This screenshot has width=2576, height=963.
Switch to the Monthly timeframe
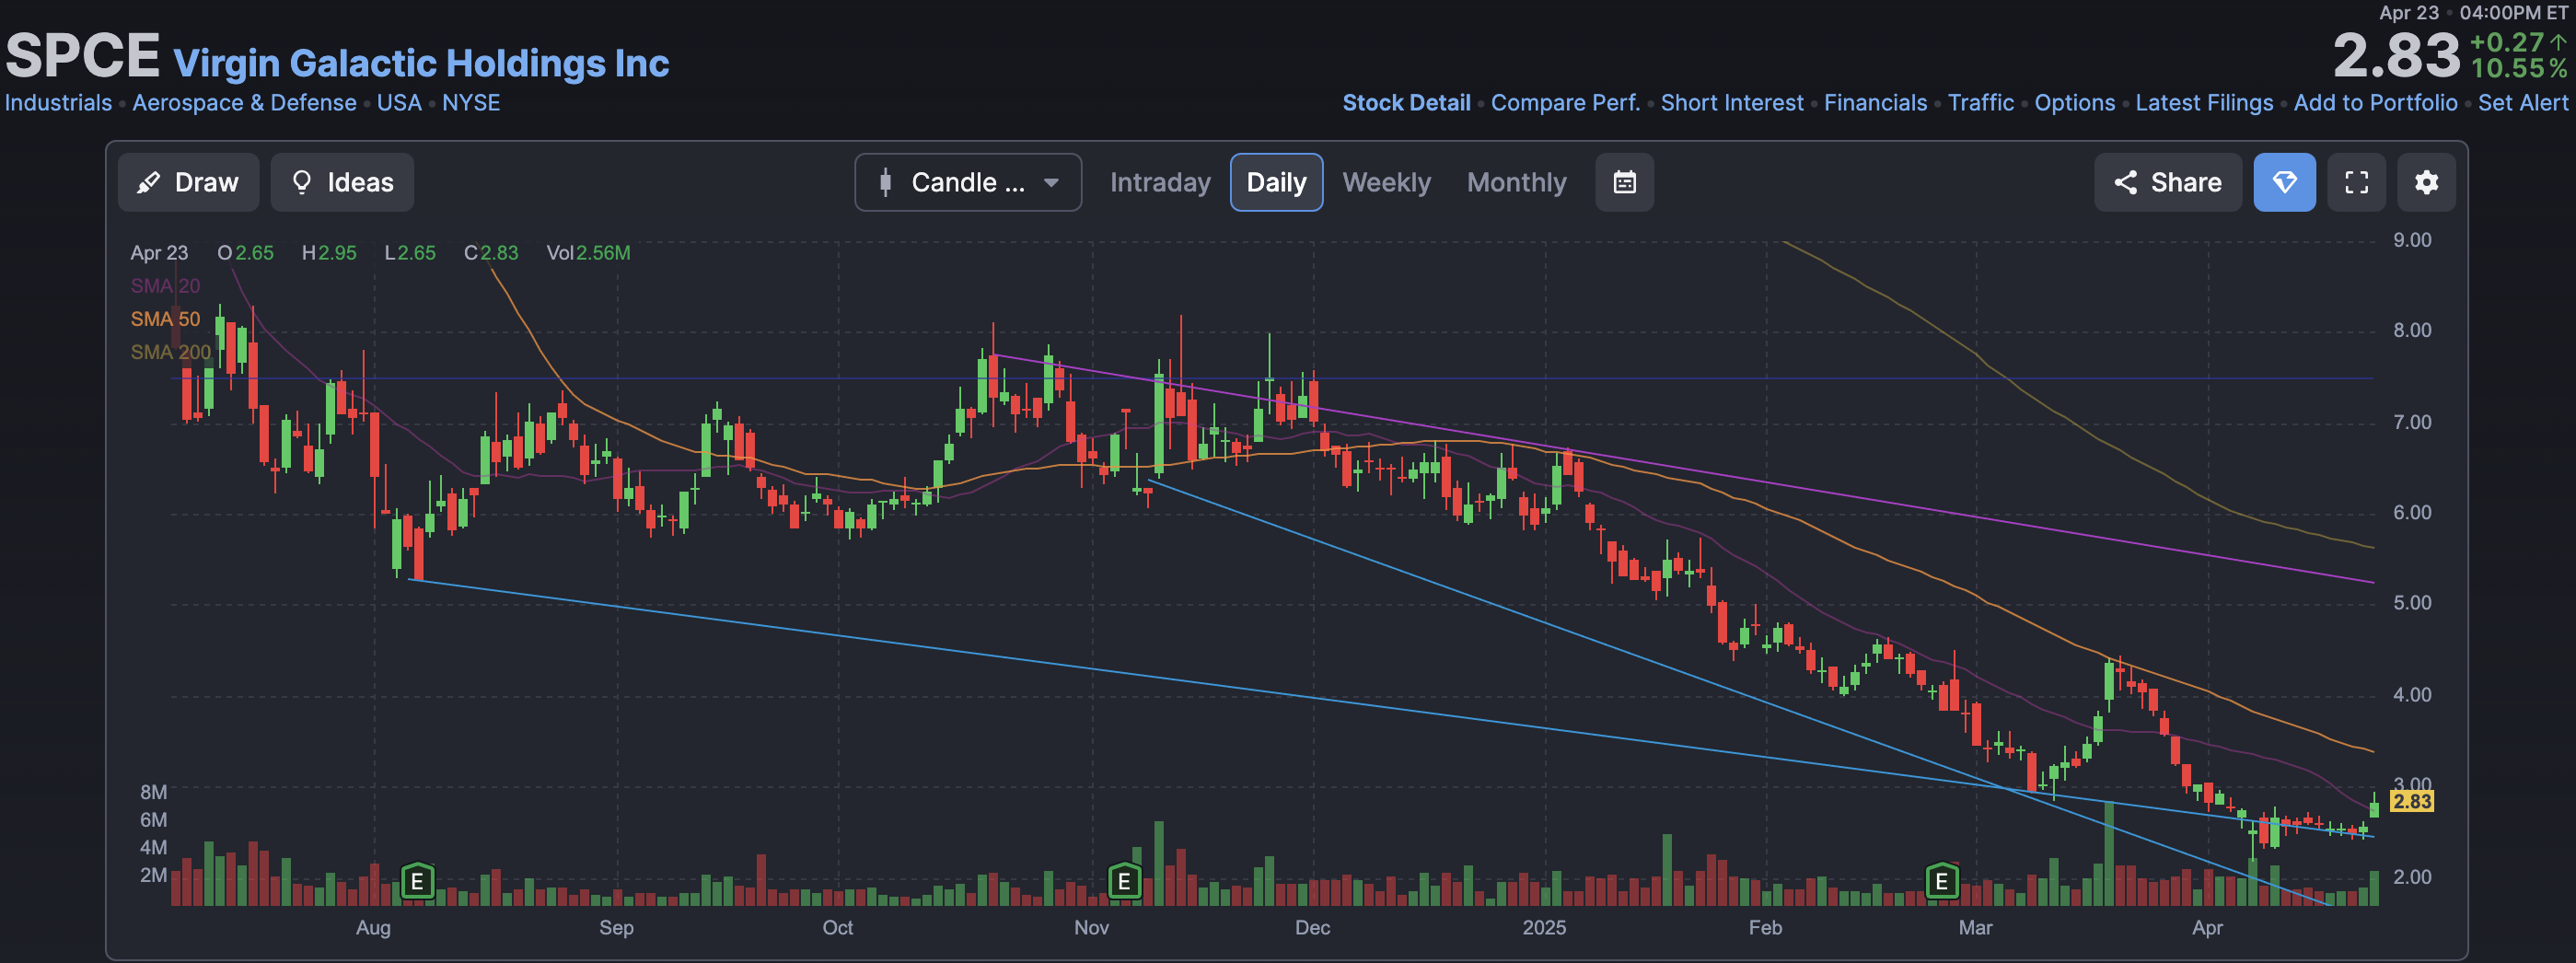pos(1516,182)
